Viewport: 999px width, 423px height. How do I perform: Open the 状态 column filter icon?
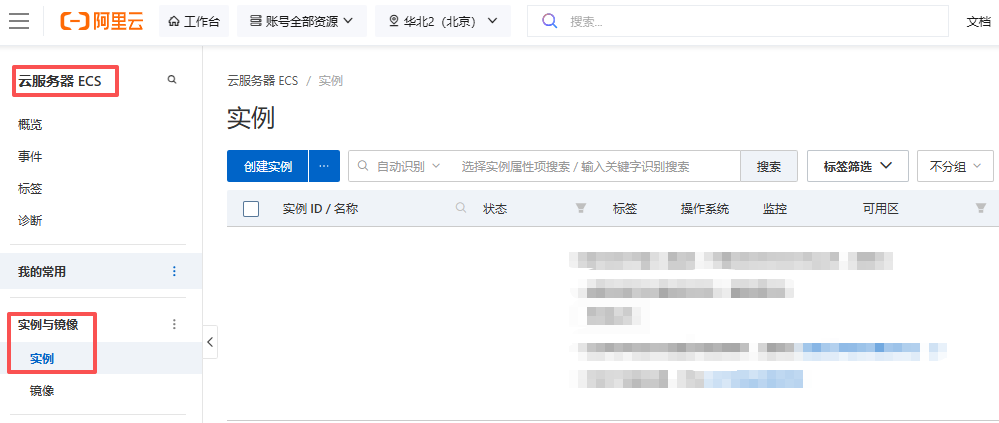[580, 208]
